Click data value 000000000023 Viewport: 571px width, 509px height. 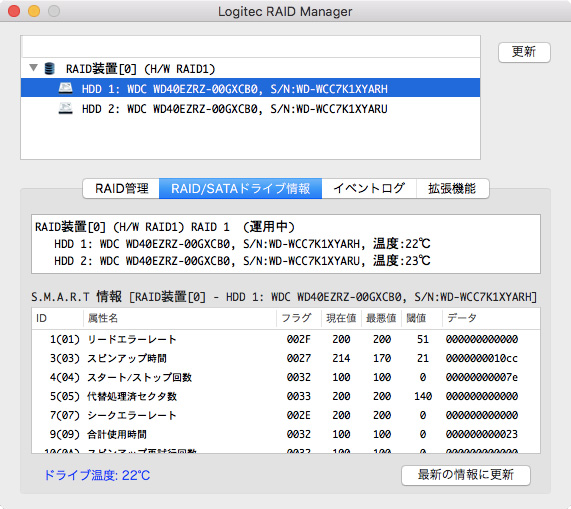pyautogui.click(x=482, y=434)
